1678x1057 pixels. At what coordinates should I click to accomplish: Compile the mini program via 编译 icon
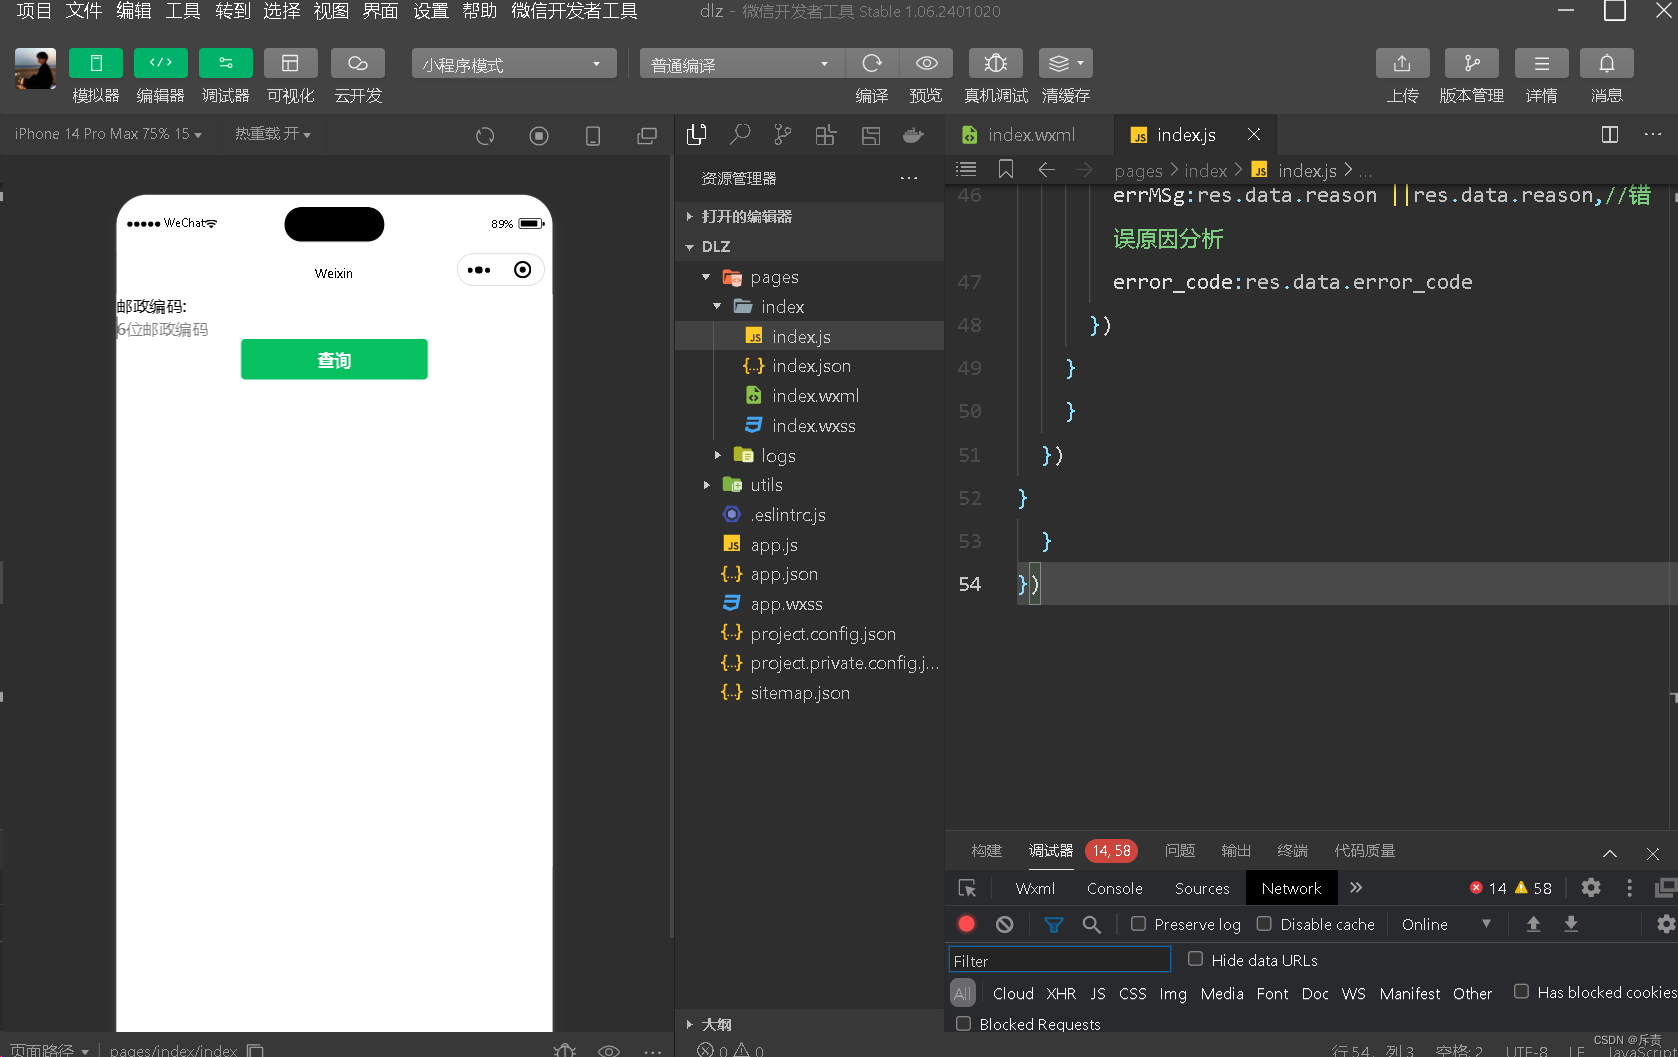point(871,63)
